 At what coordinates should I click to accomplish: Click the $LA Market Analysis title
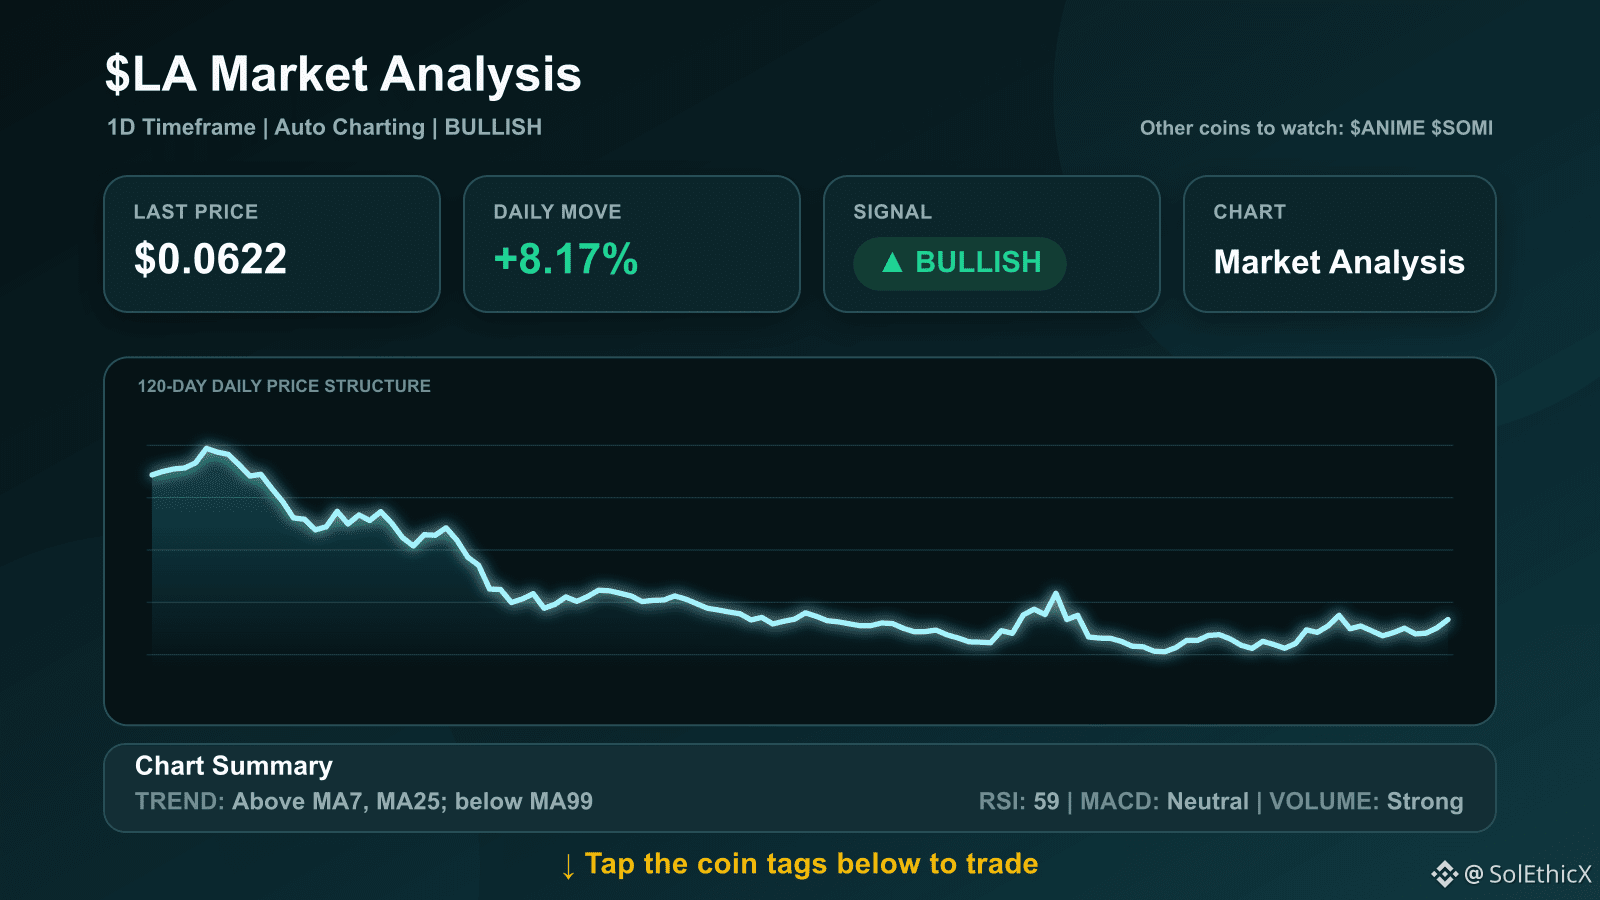pos(343,75)
